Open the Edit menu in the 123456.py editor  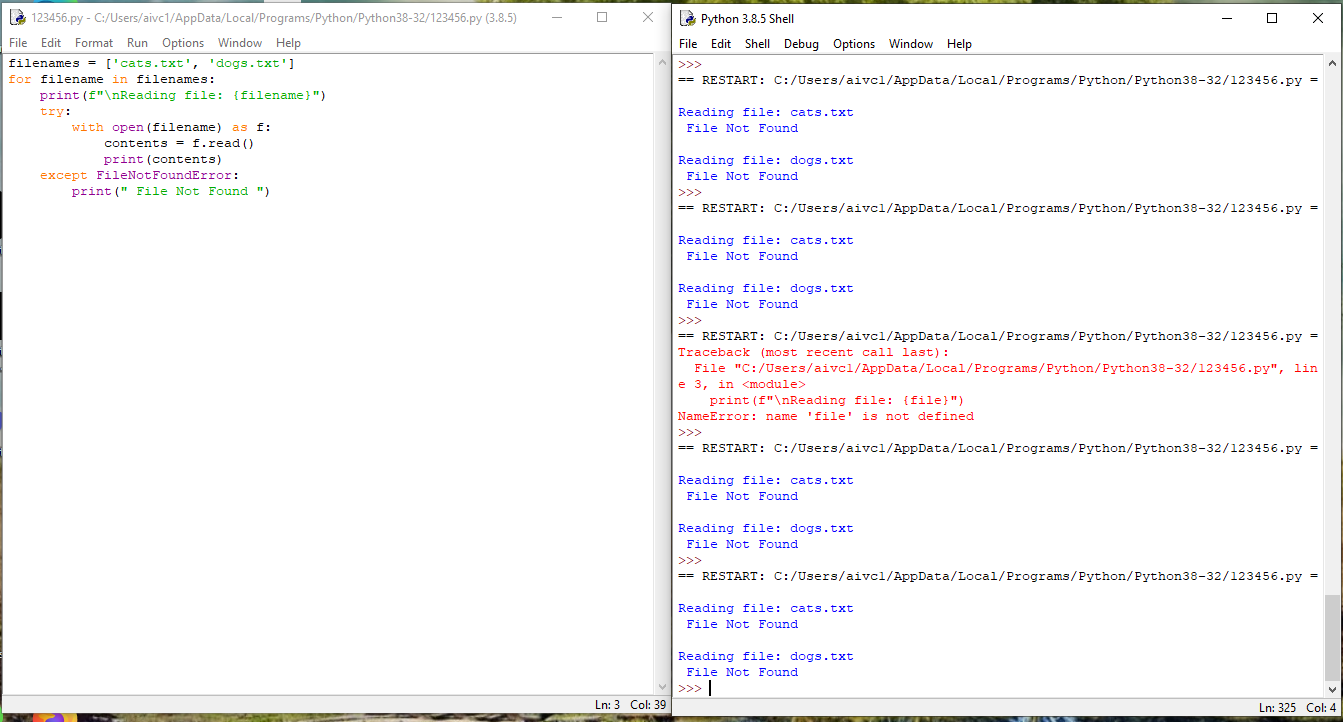(x=51, y=43)
